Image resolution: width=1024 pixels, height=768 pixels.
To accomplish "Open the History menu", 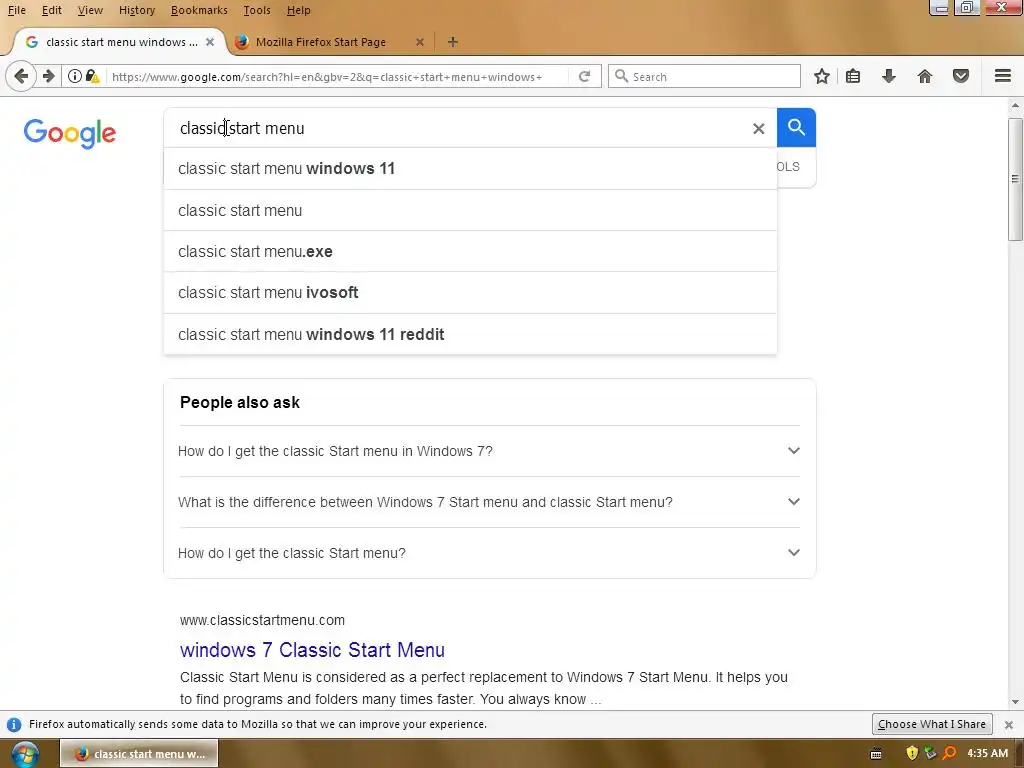I will [136, 10].
